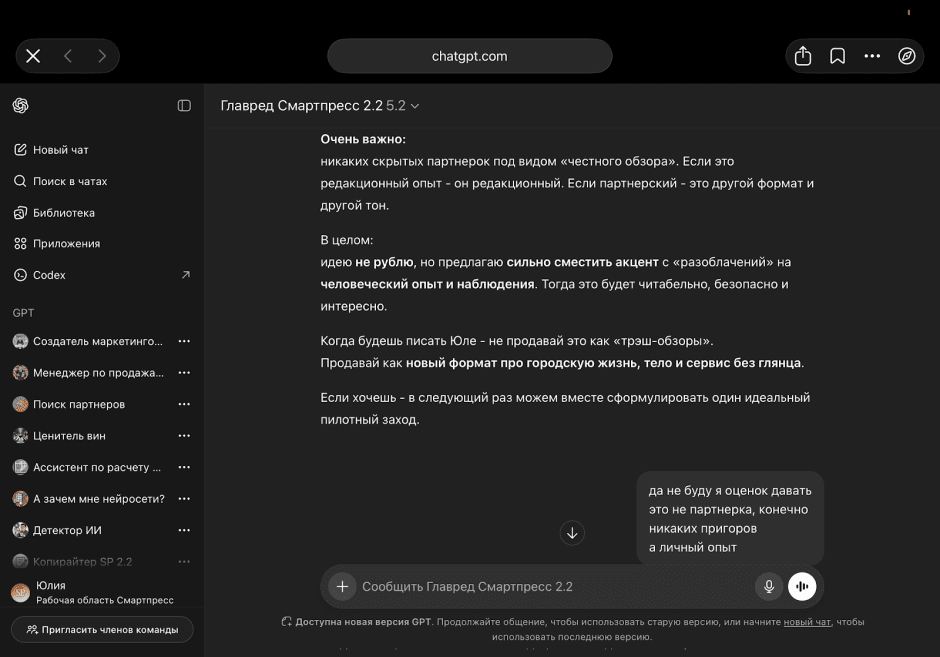The image size is (940, 657).
Task: Click the bookmark icon in browser toolbar
Action: tap(837, 56)
